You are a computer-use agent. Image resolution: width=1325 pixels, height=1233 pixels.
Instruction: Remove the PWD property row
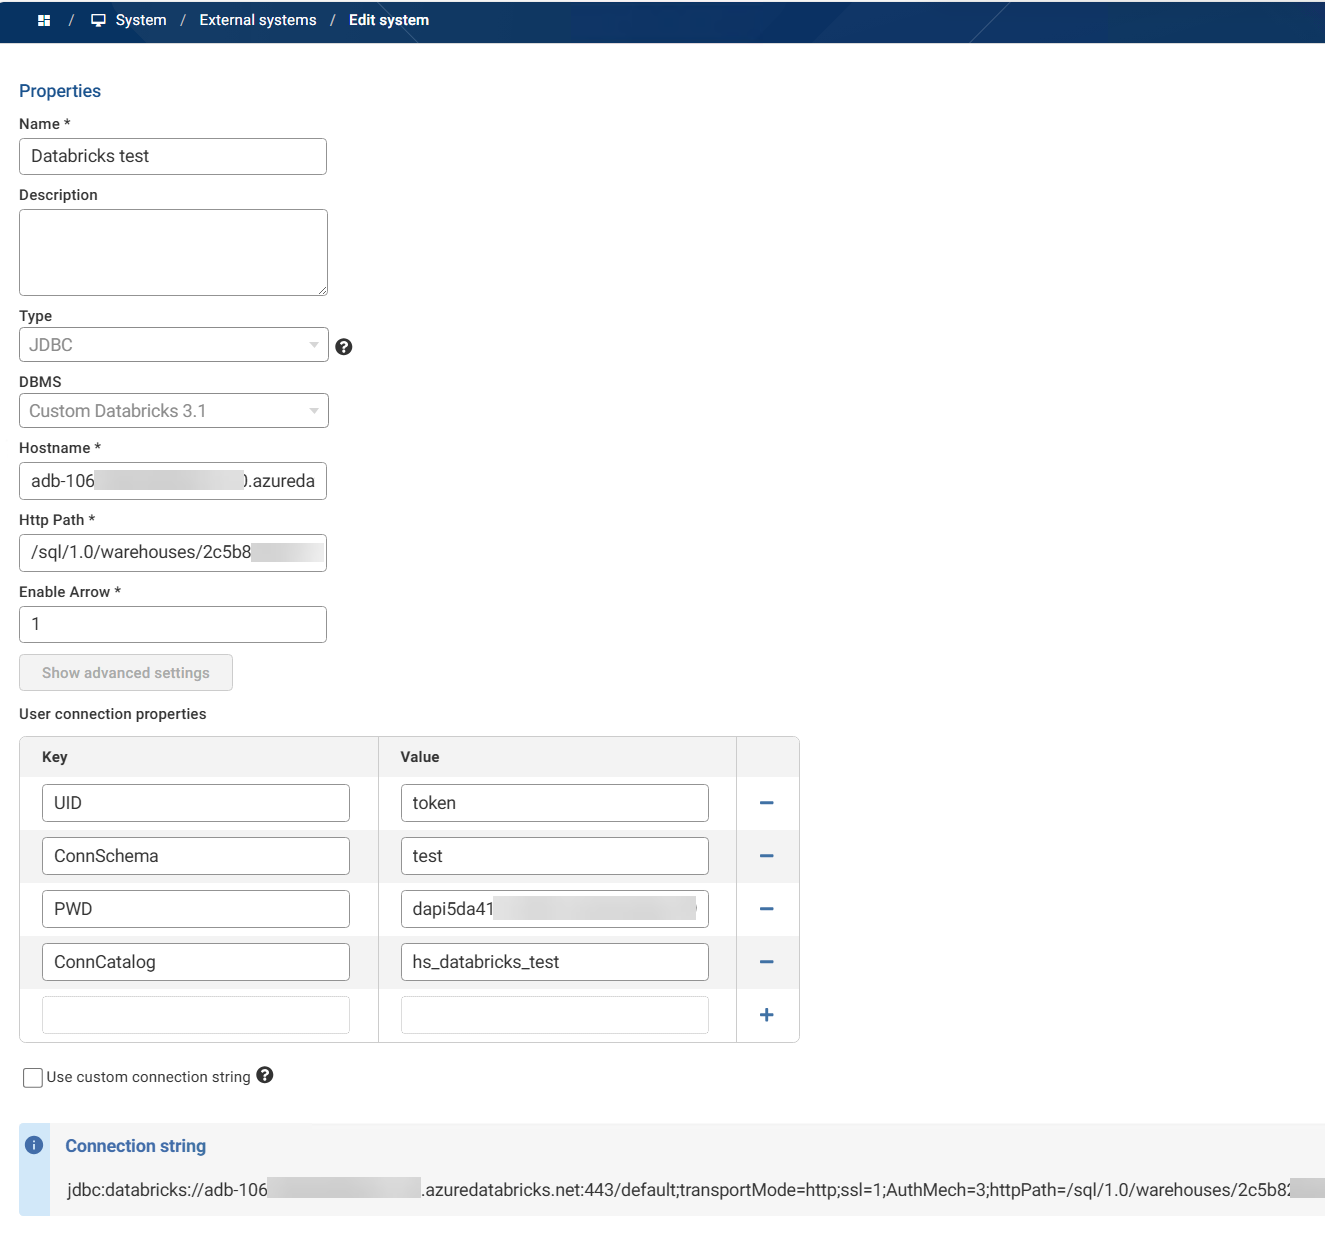coord(767,909)
